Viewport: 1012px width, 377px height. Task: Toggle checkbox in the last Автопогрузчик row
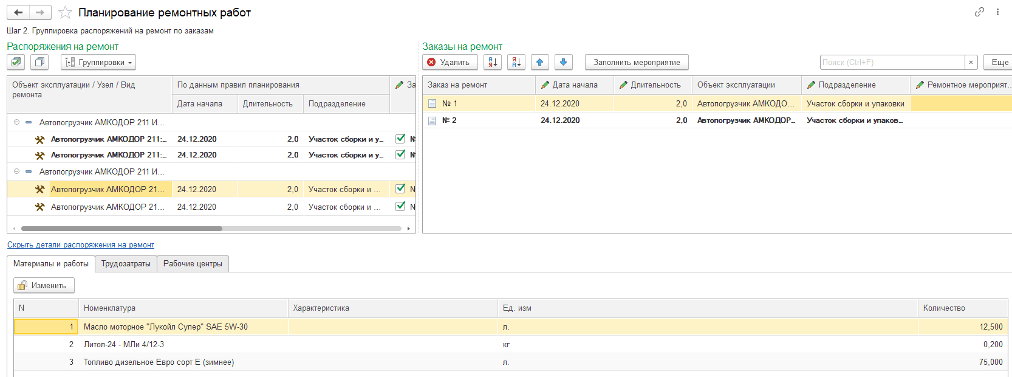tap(400, 207)
